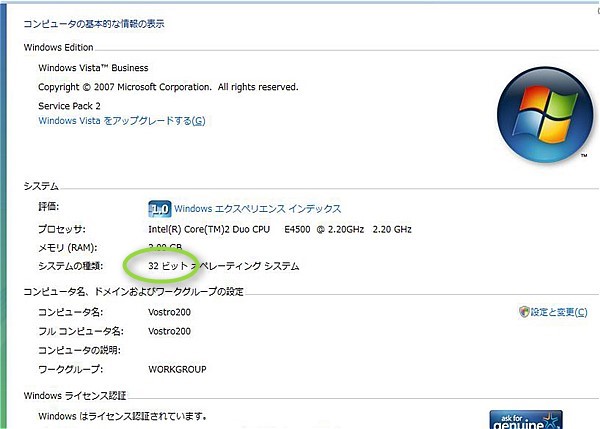Click the ask for genuine badge
Image resolution: width=600 pixels, height=429 pixels.
click(526, 420)
